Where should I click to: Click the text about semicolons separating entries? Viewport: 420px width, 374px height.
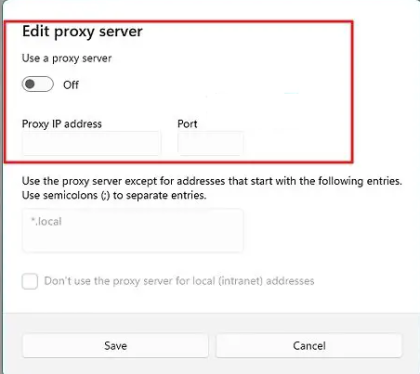114,195
